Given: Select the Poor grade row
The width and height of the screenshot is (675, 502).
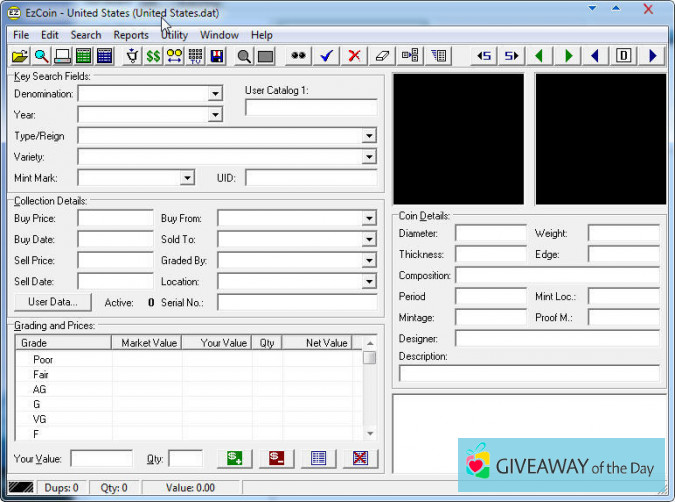Looking at the screenshot, I should pyautogui.click(x=43, y=359).
